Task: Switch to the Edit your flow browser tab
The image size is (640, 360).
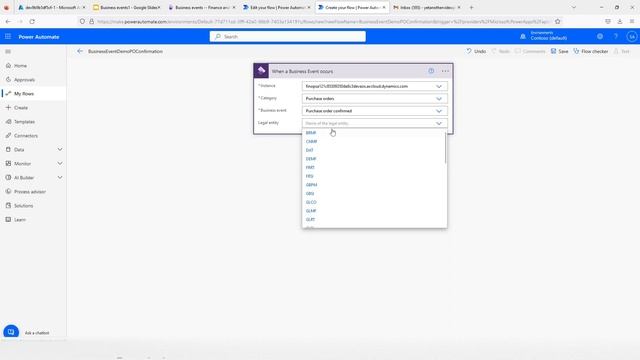Action: click(277, 7)
